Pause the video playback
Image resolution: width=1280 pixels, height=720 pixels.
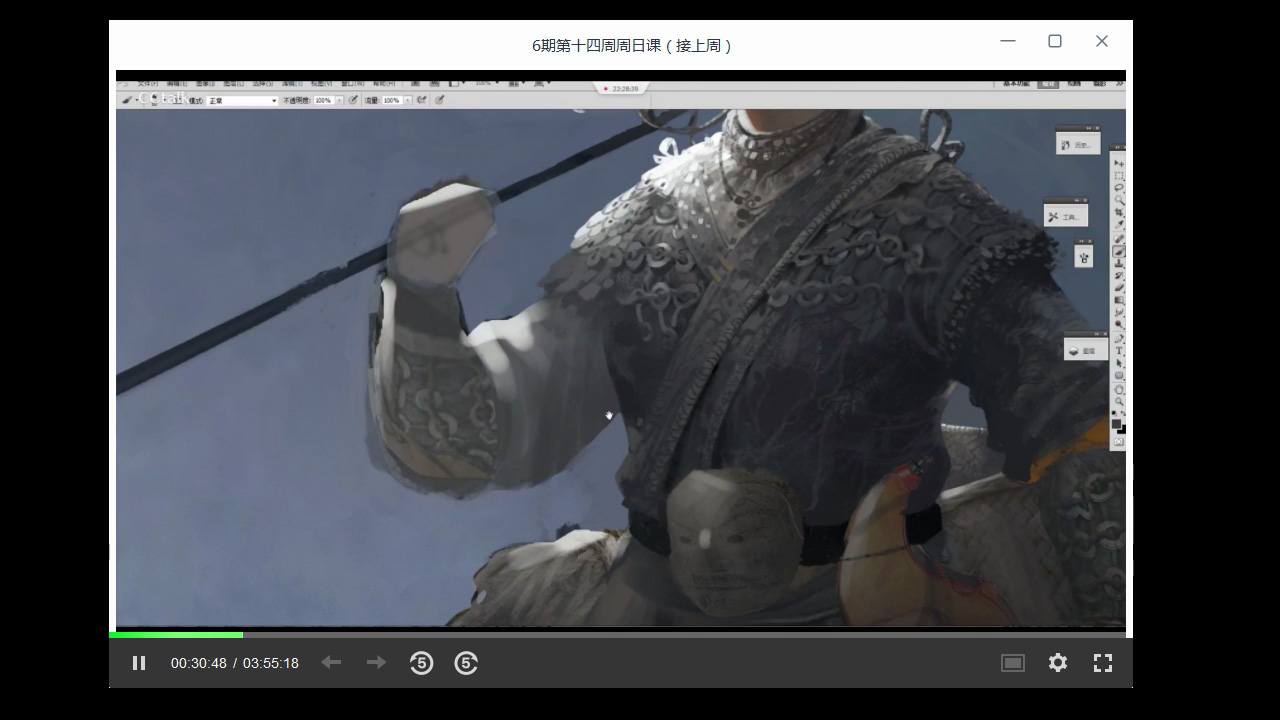click(139, 663)
